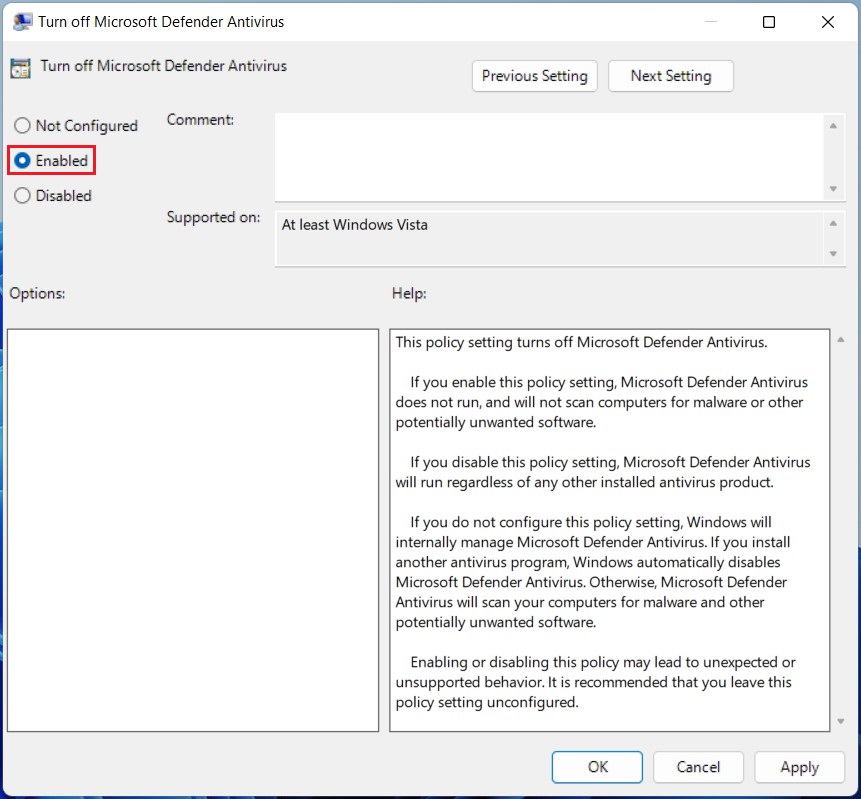Click the 'At least Windows Vista' text
The height and width of the screenshot is (799, 861).
354,225
